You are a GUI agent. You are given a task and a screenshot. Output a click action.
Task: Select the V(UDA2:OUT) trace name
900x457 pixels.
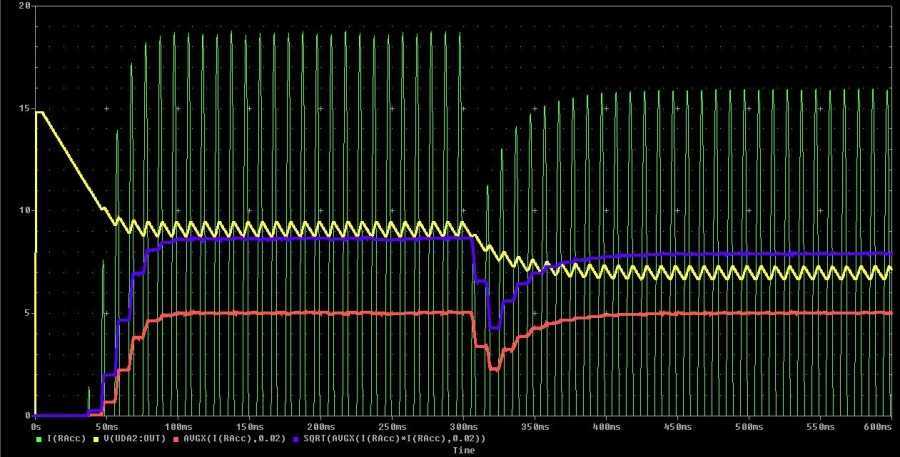tap(132, 438)
